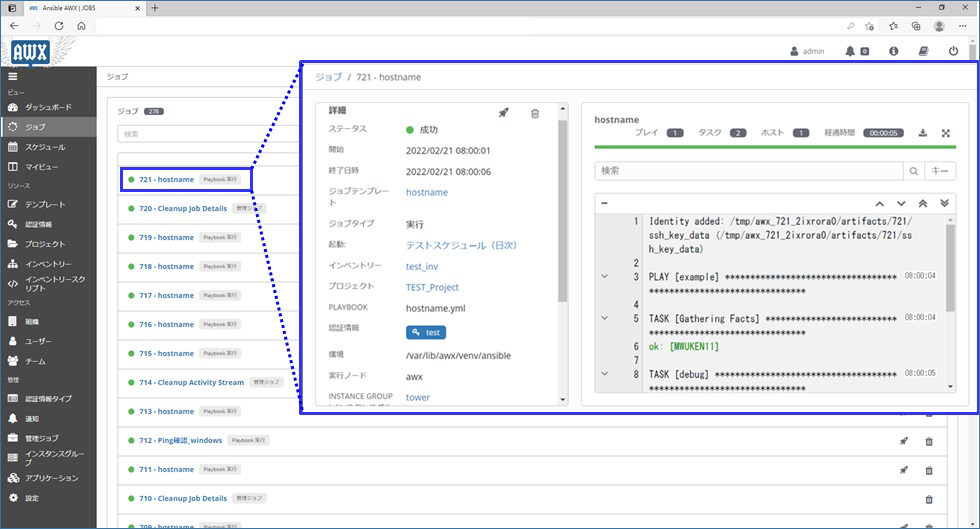The height and width of the screenshot is (529, 980).
Task: Open 管理ジョブ in sidebar
Action: click(48, 438)
